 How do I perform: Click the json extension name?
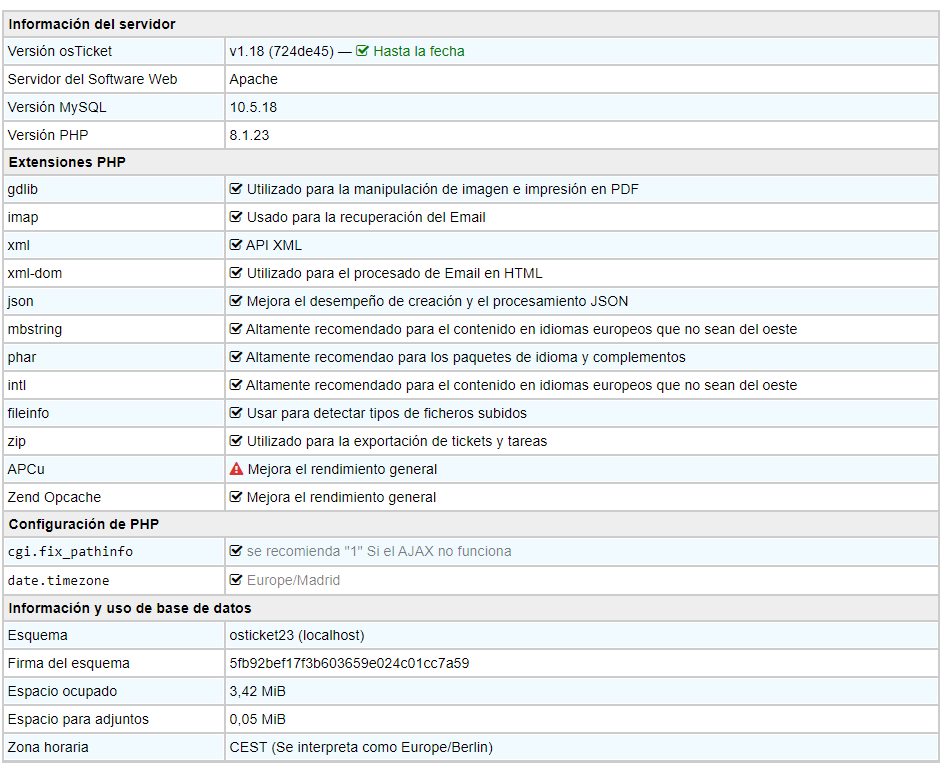(21, 301)
